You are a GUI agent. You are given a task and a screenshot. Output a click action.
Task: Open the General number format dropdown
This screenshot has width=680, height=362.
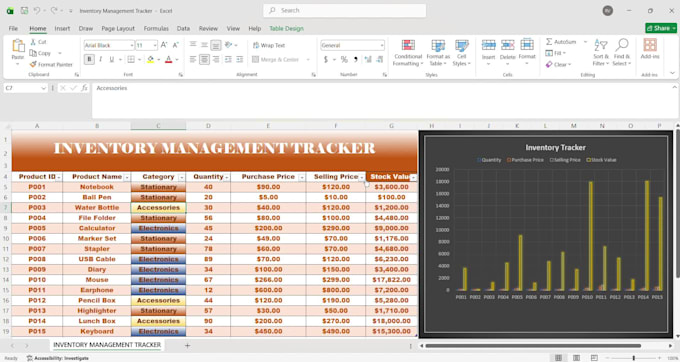[x=382, y=45]
